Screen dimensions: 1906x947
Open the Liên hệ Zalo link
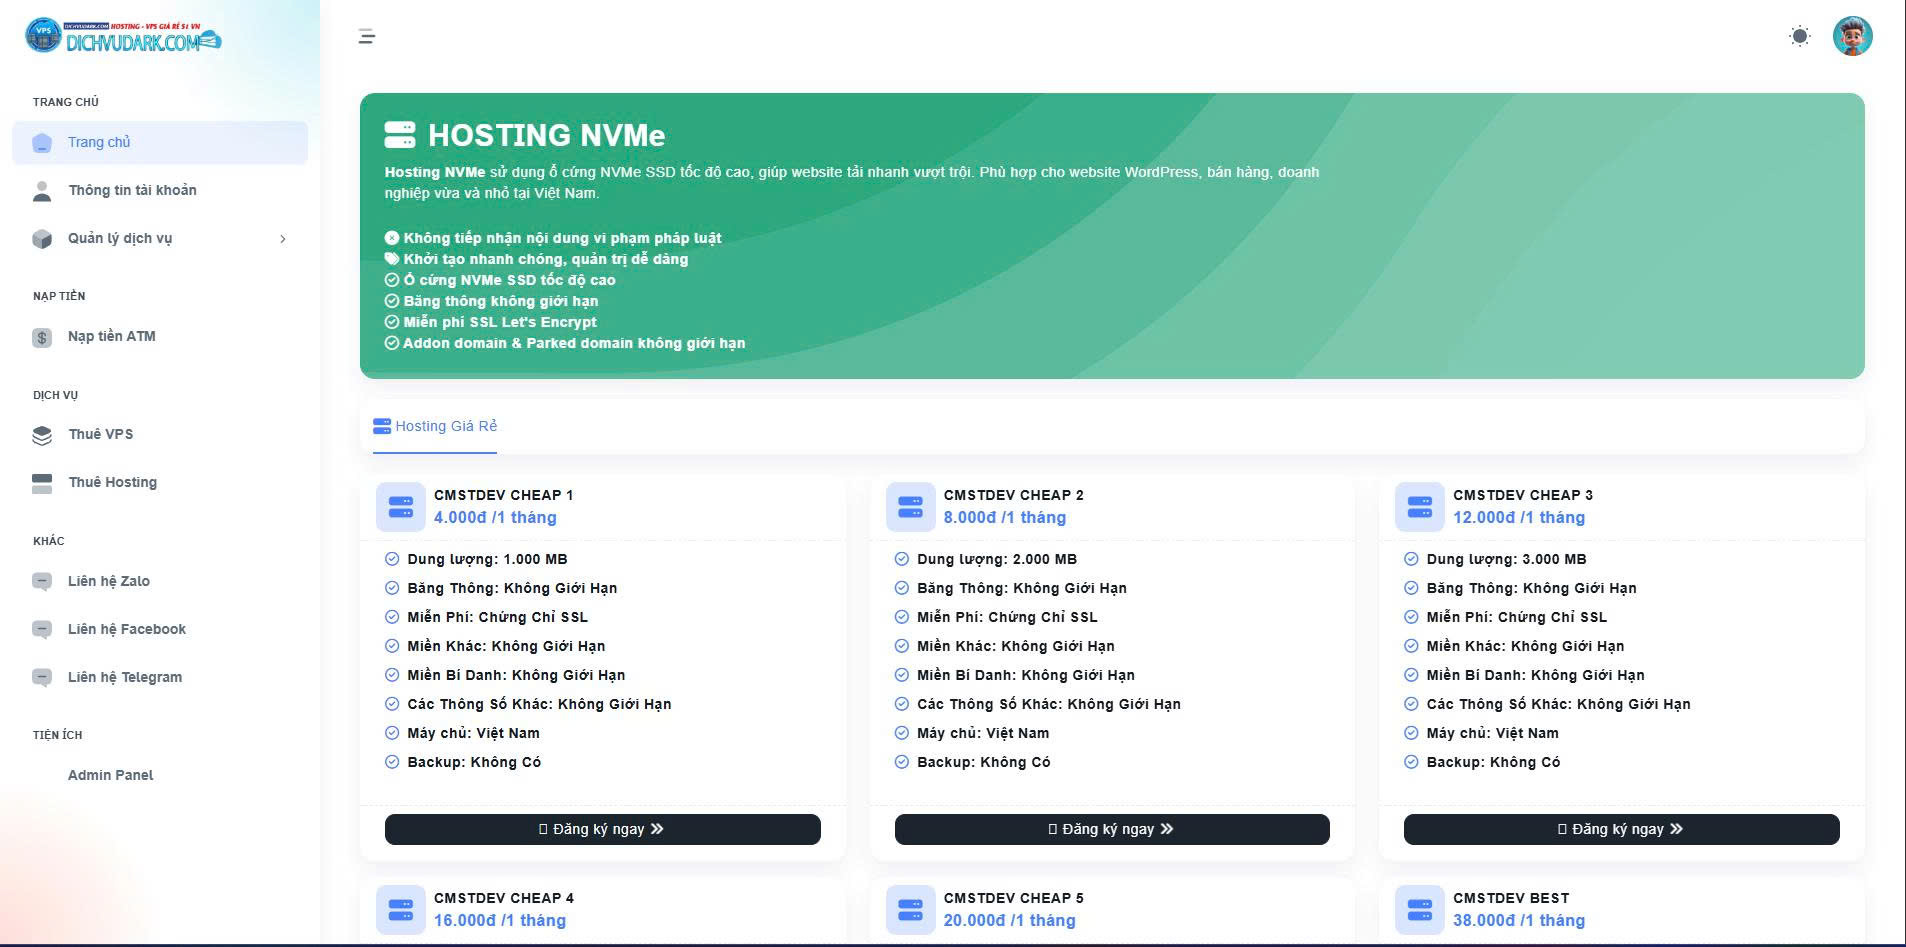point(108,581)
